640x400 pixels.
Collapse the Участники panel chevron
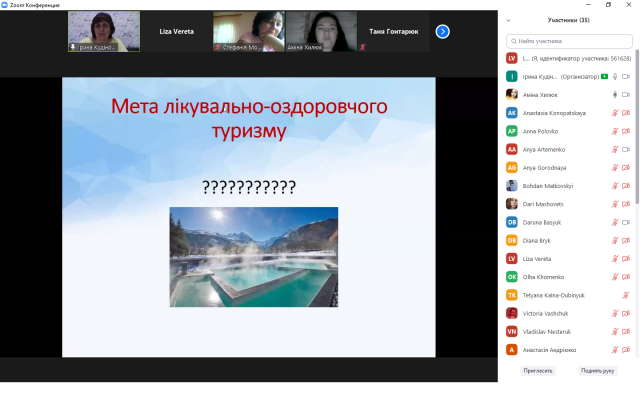pyautogui.click(x=508, y=20)
